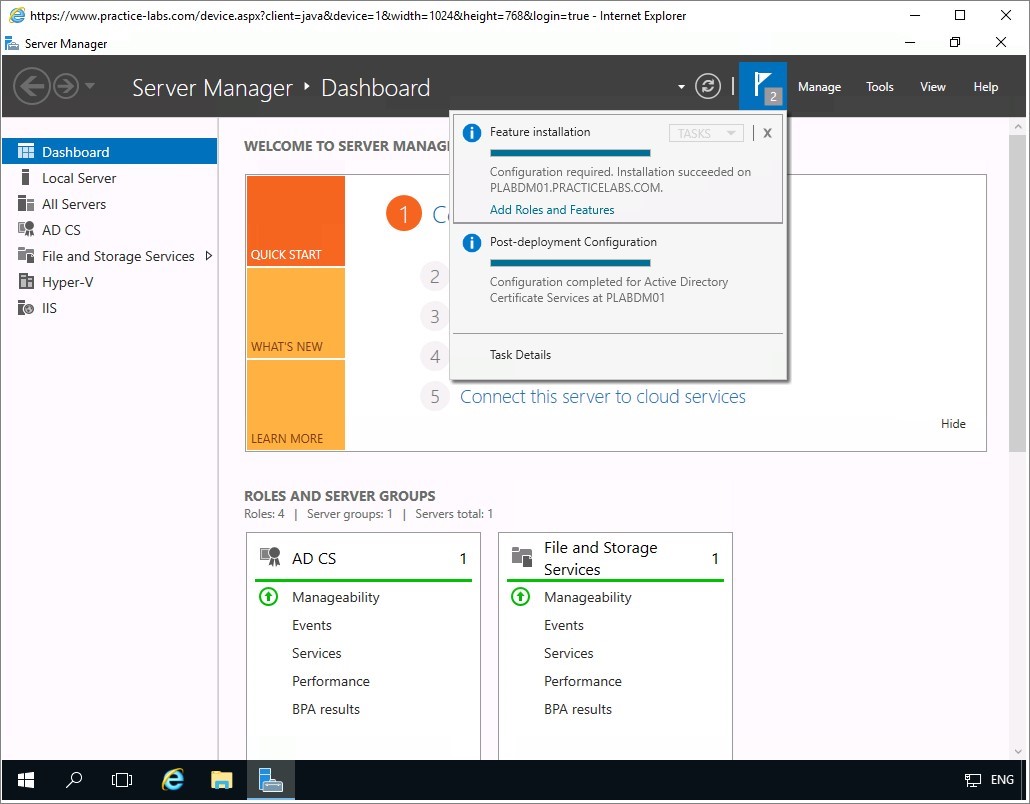
Task: Click the QUICK START tile
Action: (296, 221)
